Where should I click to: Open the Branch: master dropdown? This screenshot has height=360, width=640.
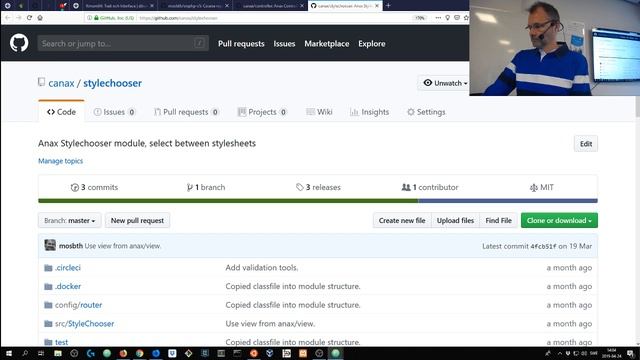69,220
